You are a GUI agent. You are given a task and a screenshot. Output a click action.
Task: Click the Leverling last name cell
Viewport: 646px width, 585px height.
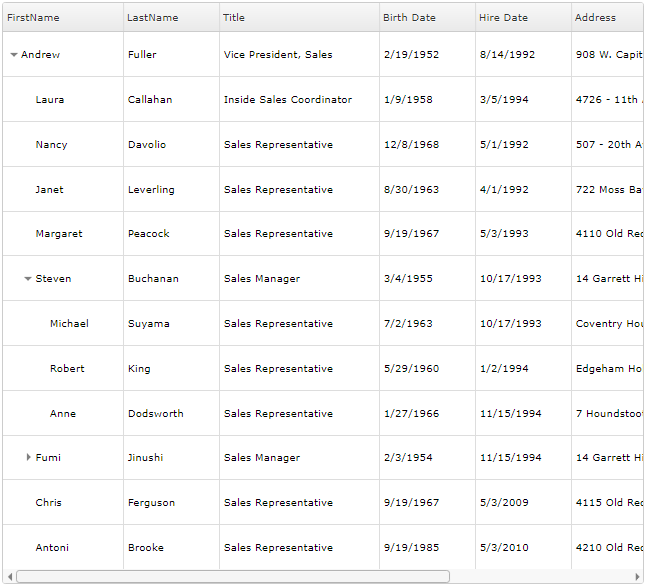point(151,190)
